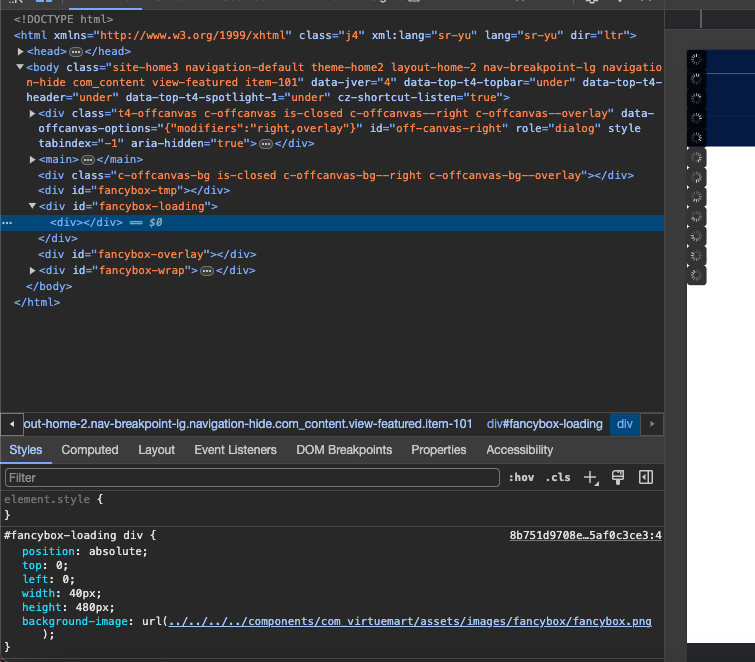The height and width of the screenshot is (662, 755).
Task: Switch to the Computed tab
Action: 90,450
